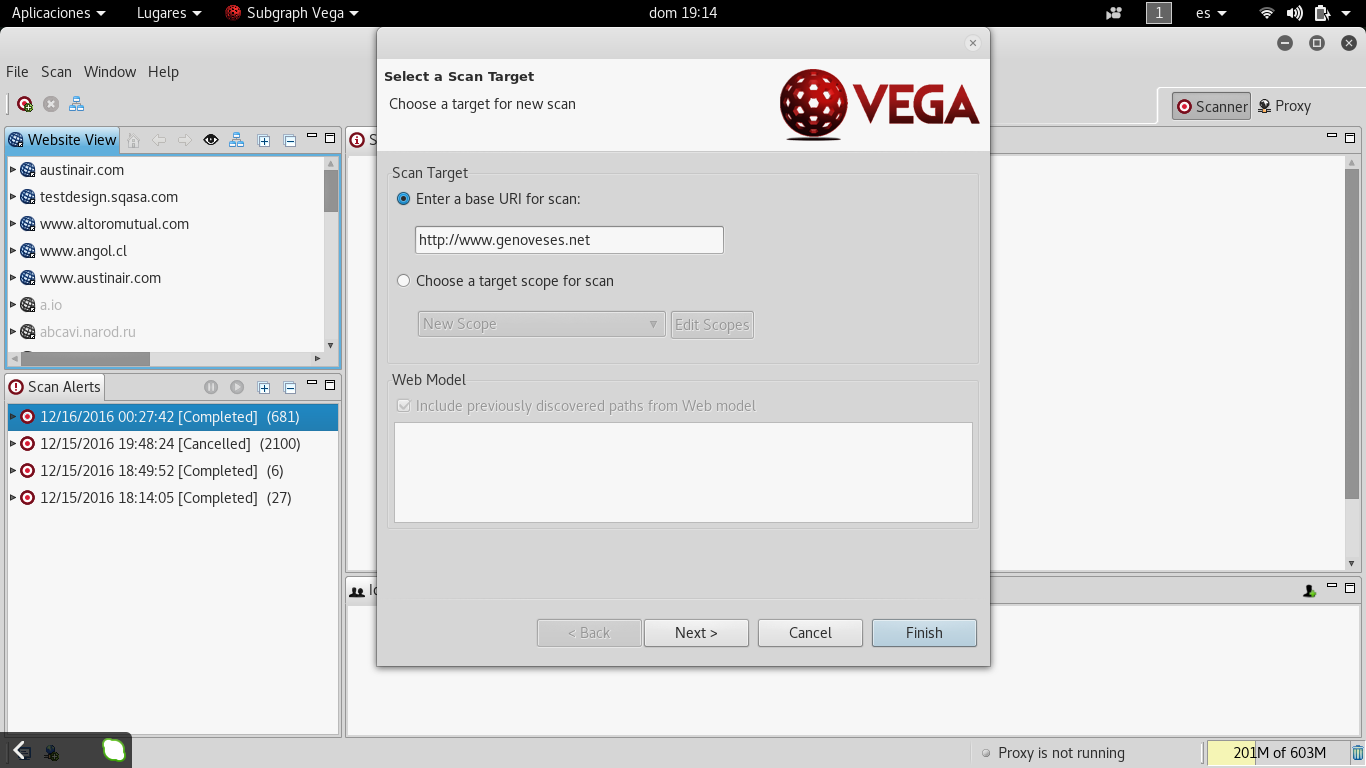Screen dimensions: 1366x768
Task: Click the Wi-Fi icon in system tray
Action: [x=1267, y=13]
